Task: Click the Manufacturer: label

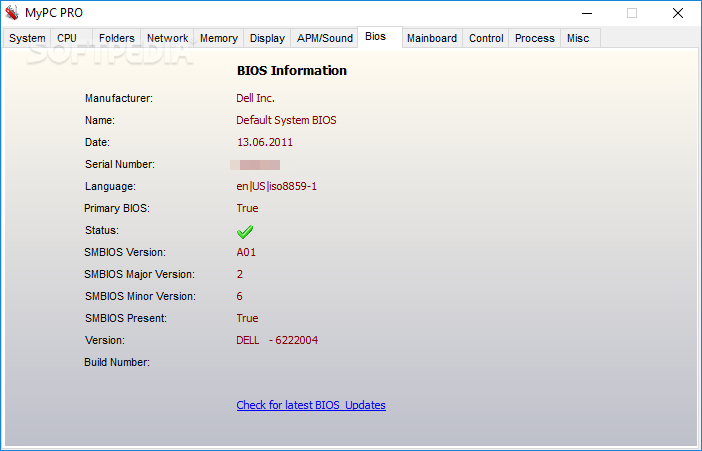Action: [x=119, y=98]
